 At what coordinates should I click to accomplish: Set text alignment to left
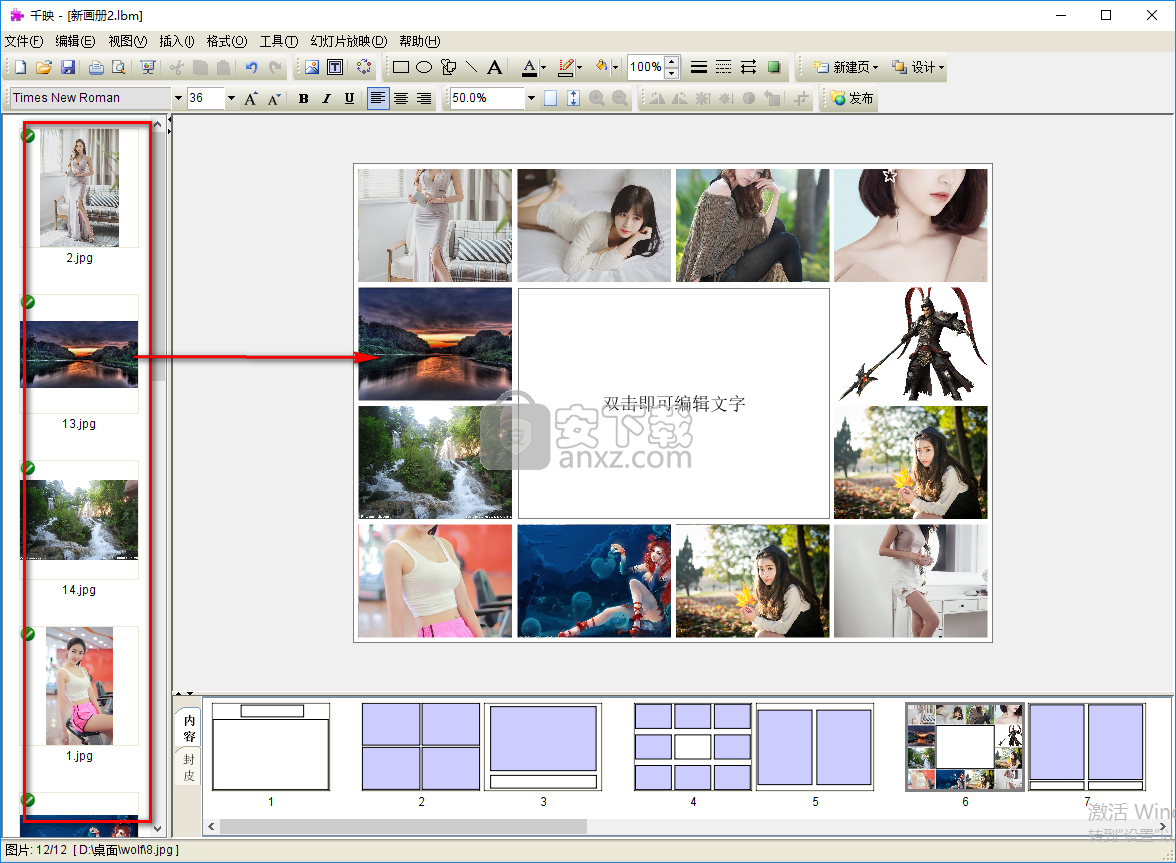coord(378,98)
